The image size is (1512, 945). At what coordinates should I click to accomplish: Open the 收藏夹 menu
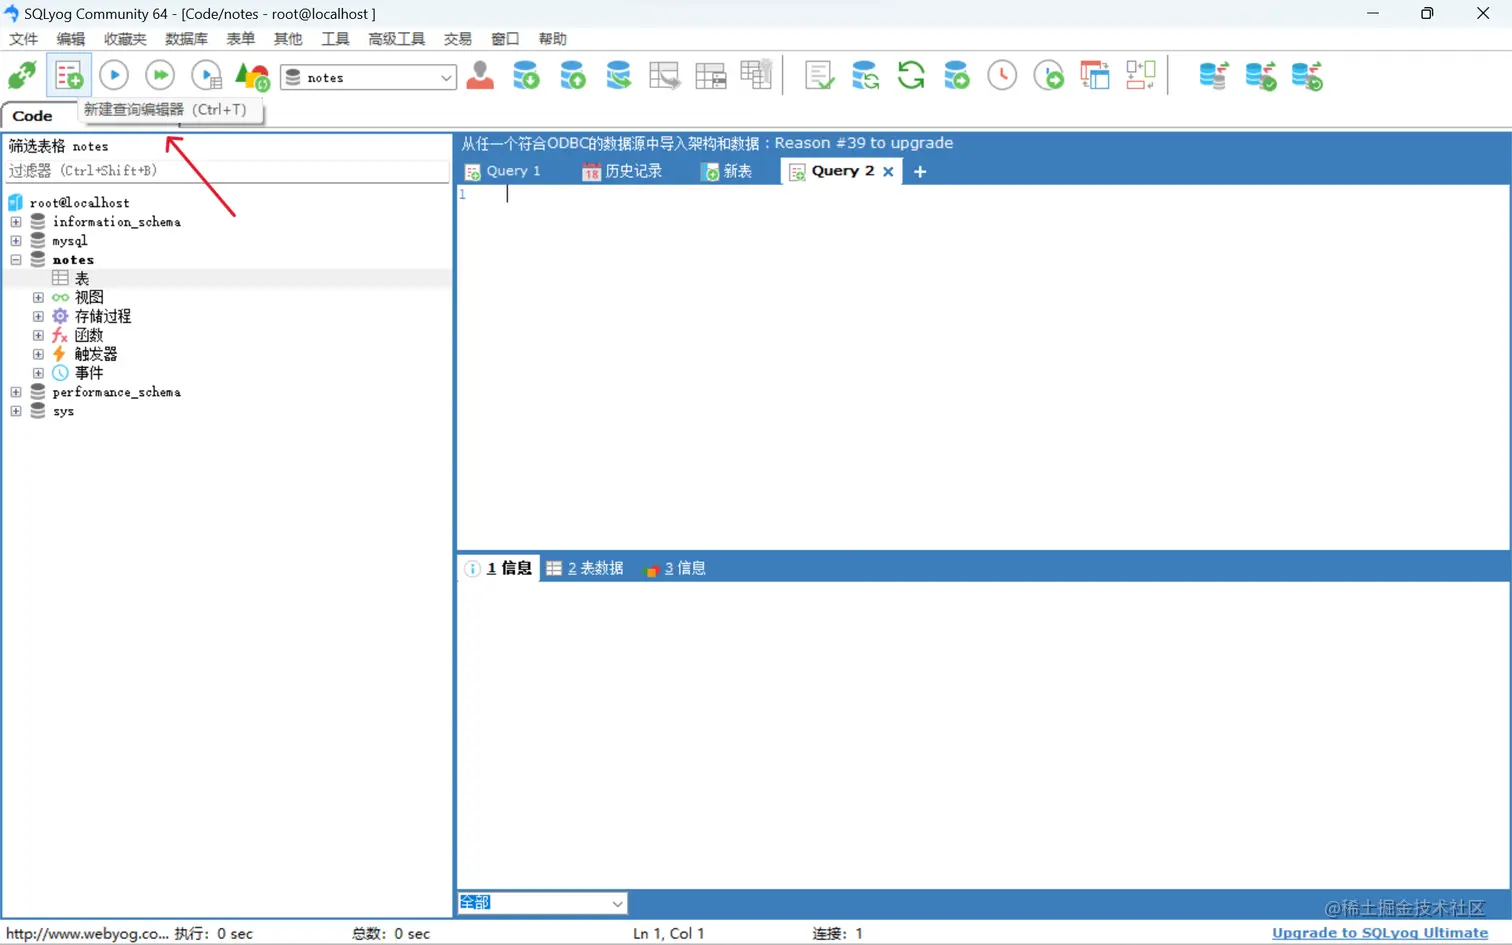(125, 39)
